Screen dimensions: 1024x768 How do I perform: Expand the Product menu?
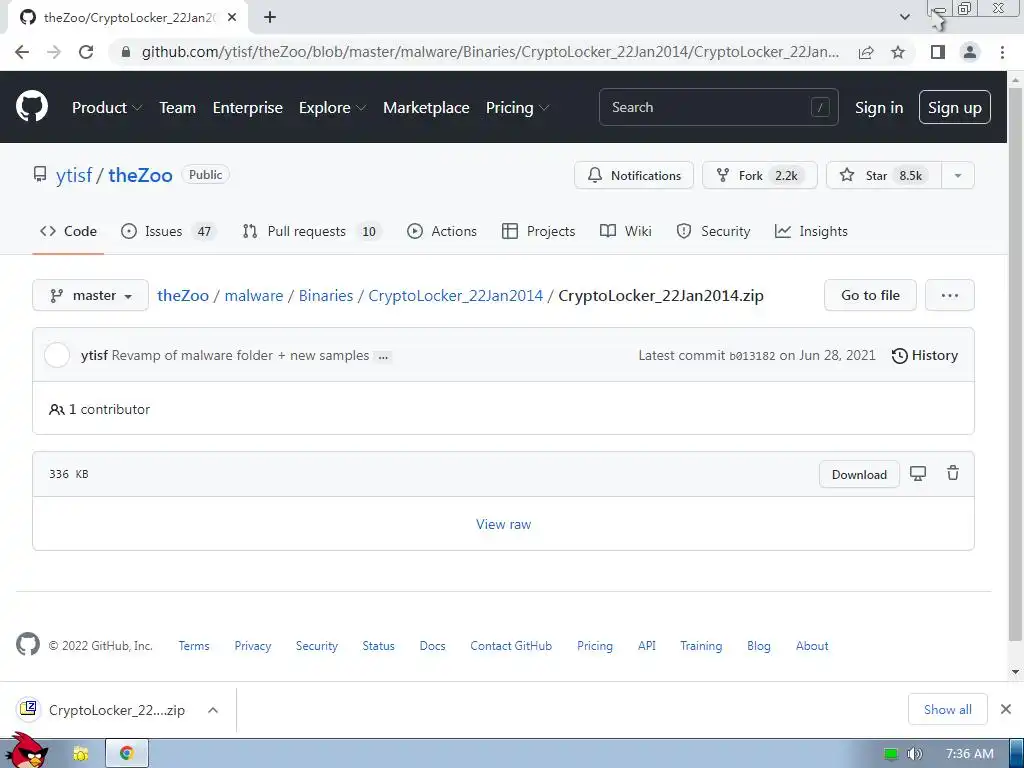coord(106,108)
